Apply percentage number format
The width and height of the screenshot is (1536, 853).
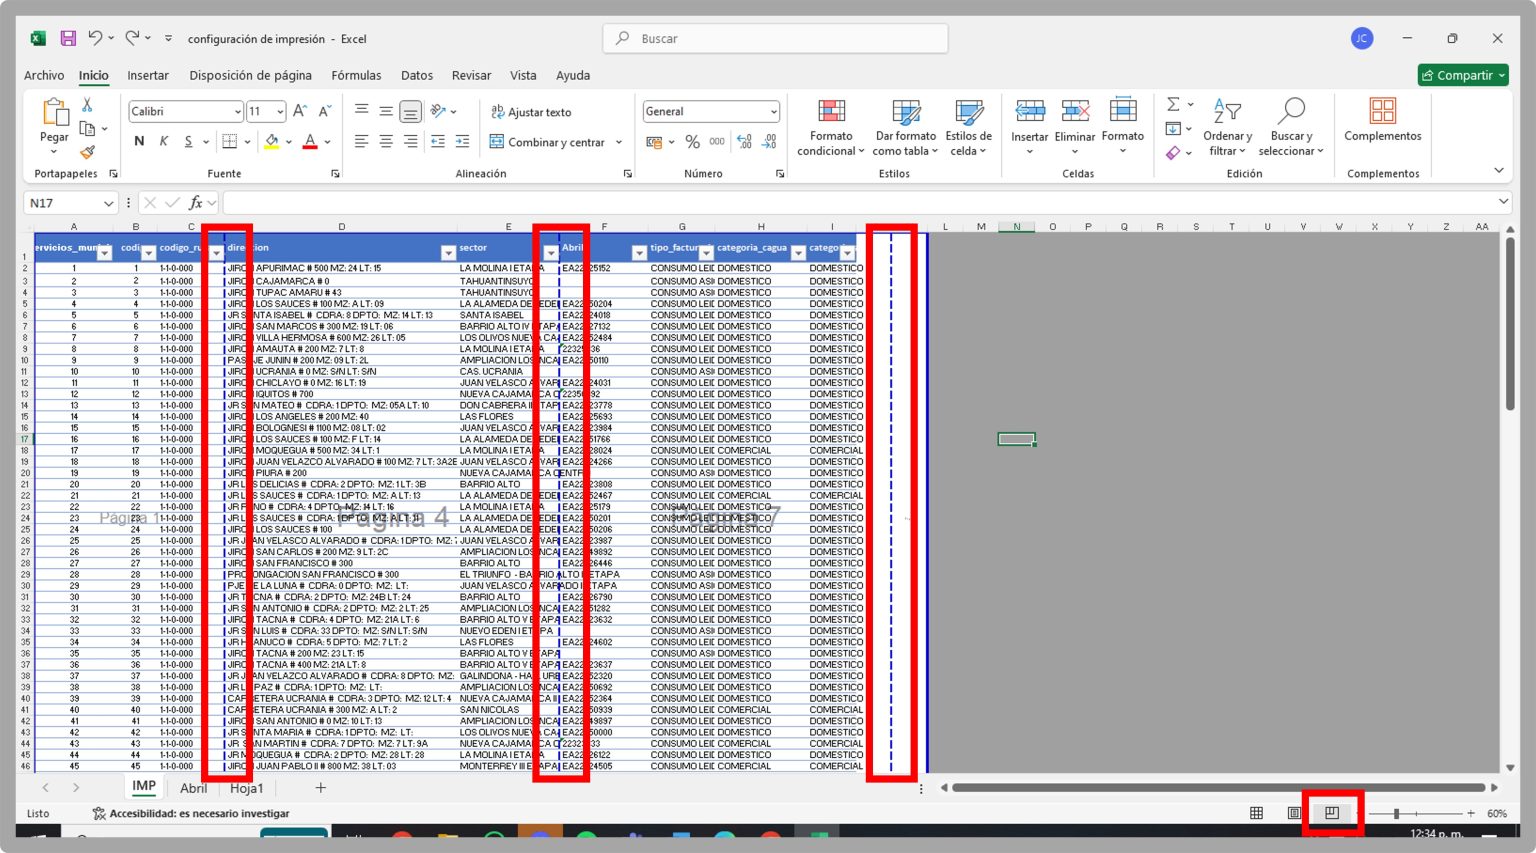(692, 142)
